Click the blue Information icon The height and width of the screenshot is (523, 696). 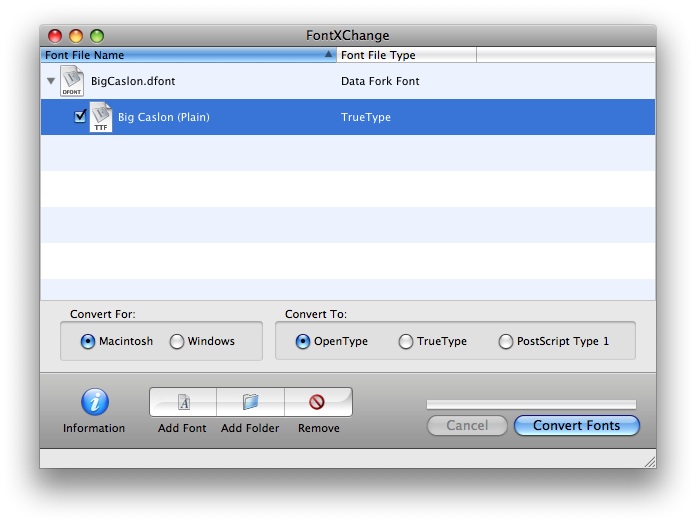pos(95,402)
